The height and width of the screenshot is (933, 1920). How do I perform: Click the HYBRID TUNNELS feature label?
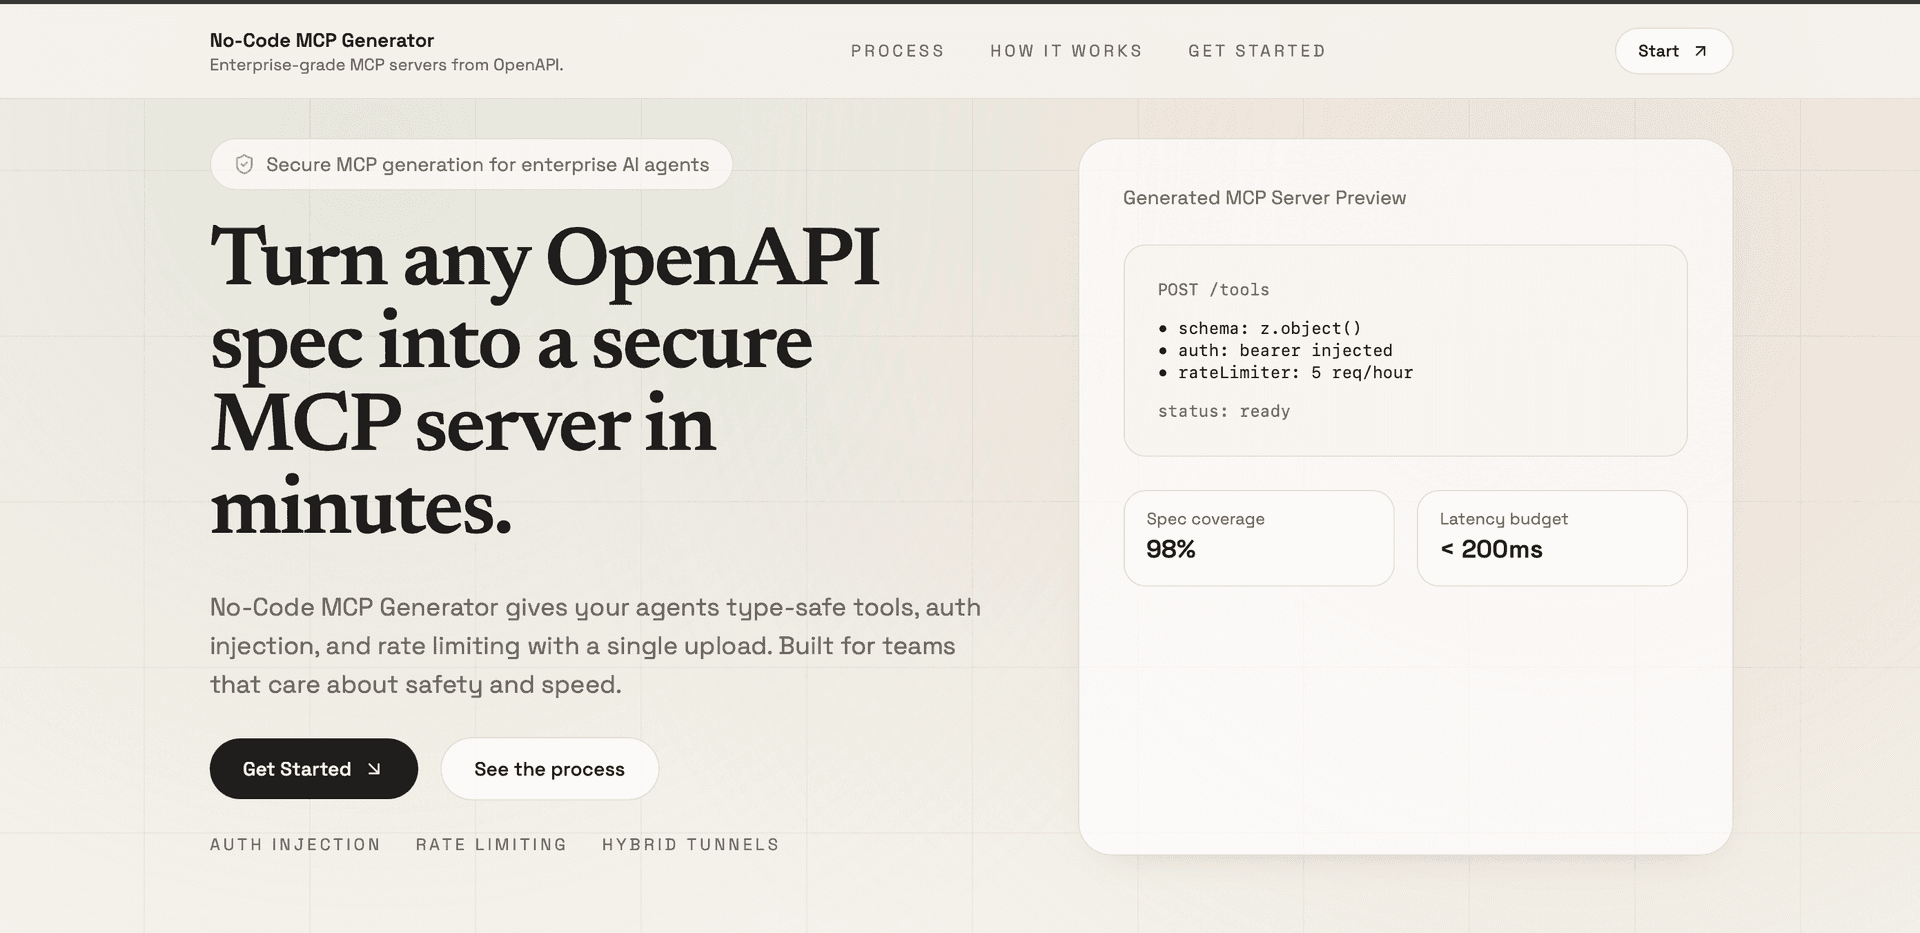click(x=690, y=845)
